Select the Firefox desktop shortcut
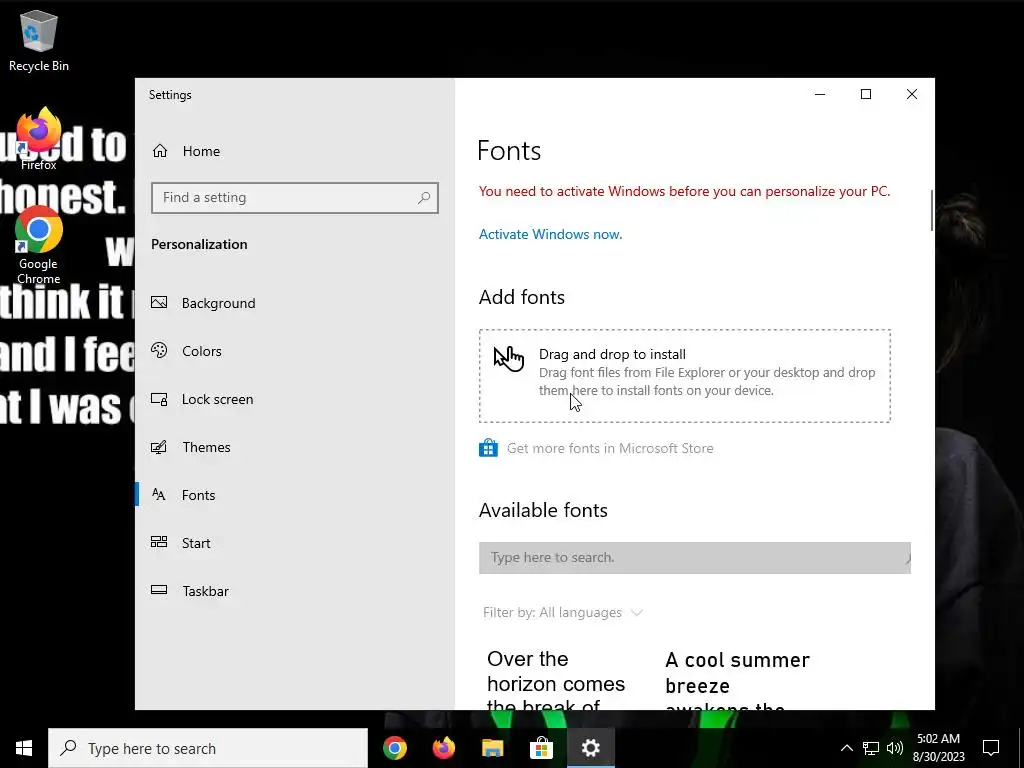The image size is (1024, 768). 39,138
